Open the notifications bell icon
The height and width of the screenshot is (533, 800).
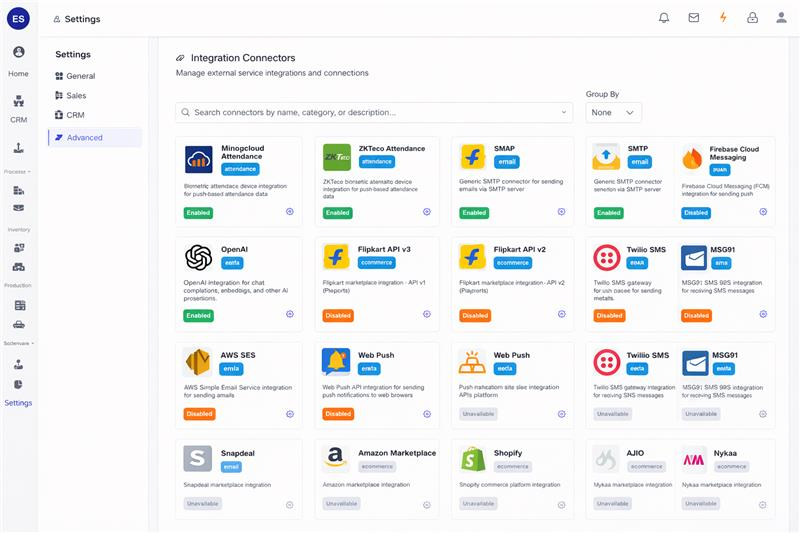664,18
